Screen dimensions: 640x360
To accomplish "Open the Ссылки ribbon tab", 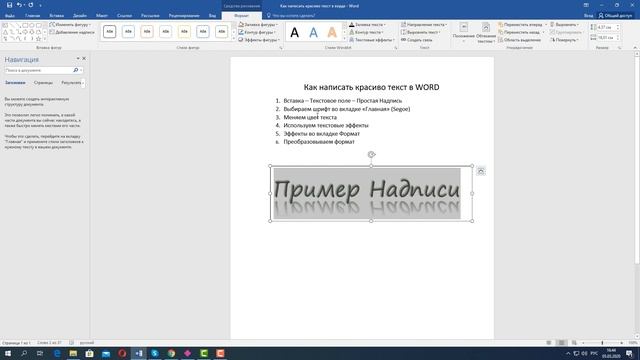I will click(x=124, y=16).
